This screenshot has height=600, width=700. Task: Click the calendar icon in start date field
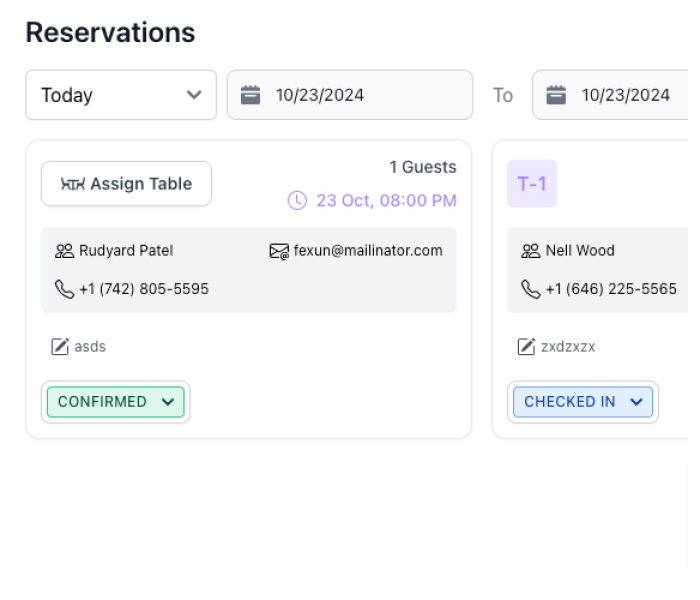point(251,95)
